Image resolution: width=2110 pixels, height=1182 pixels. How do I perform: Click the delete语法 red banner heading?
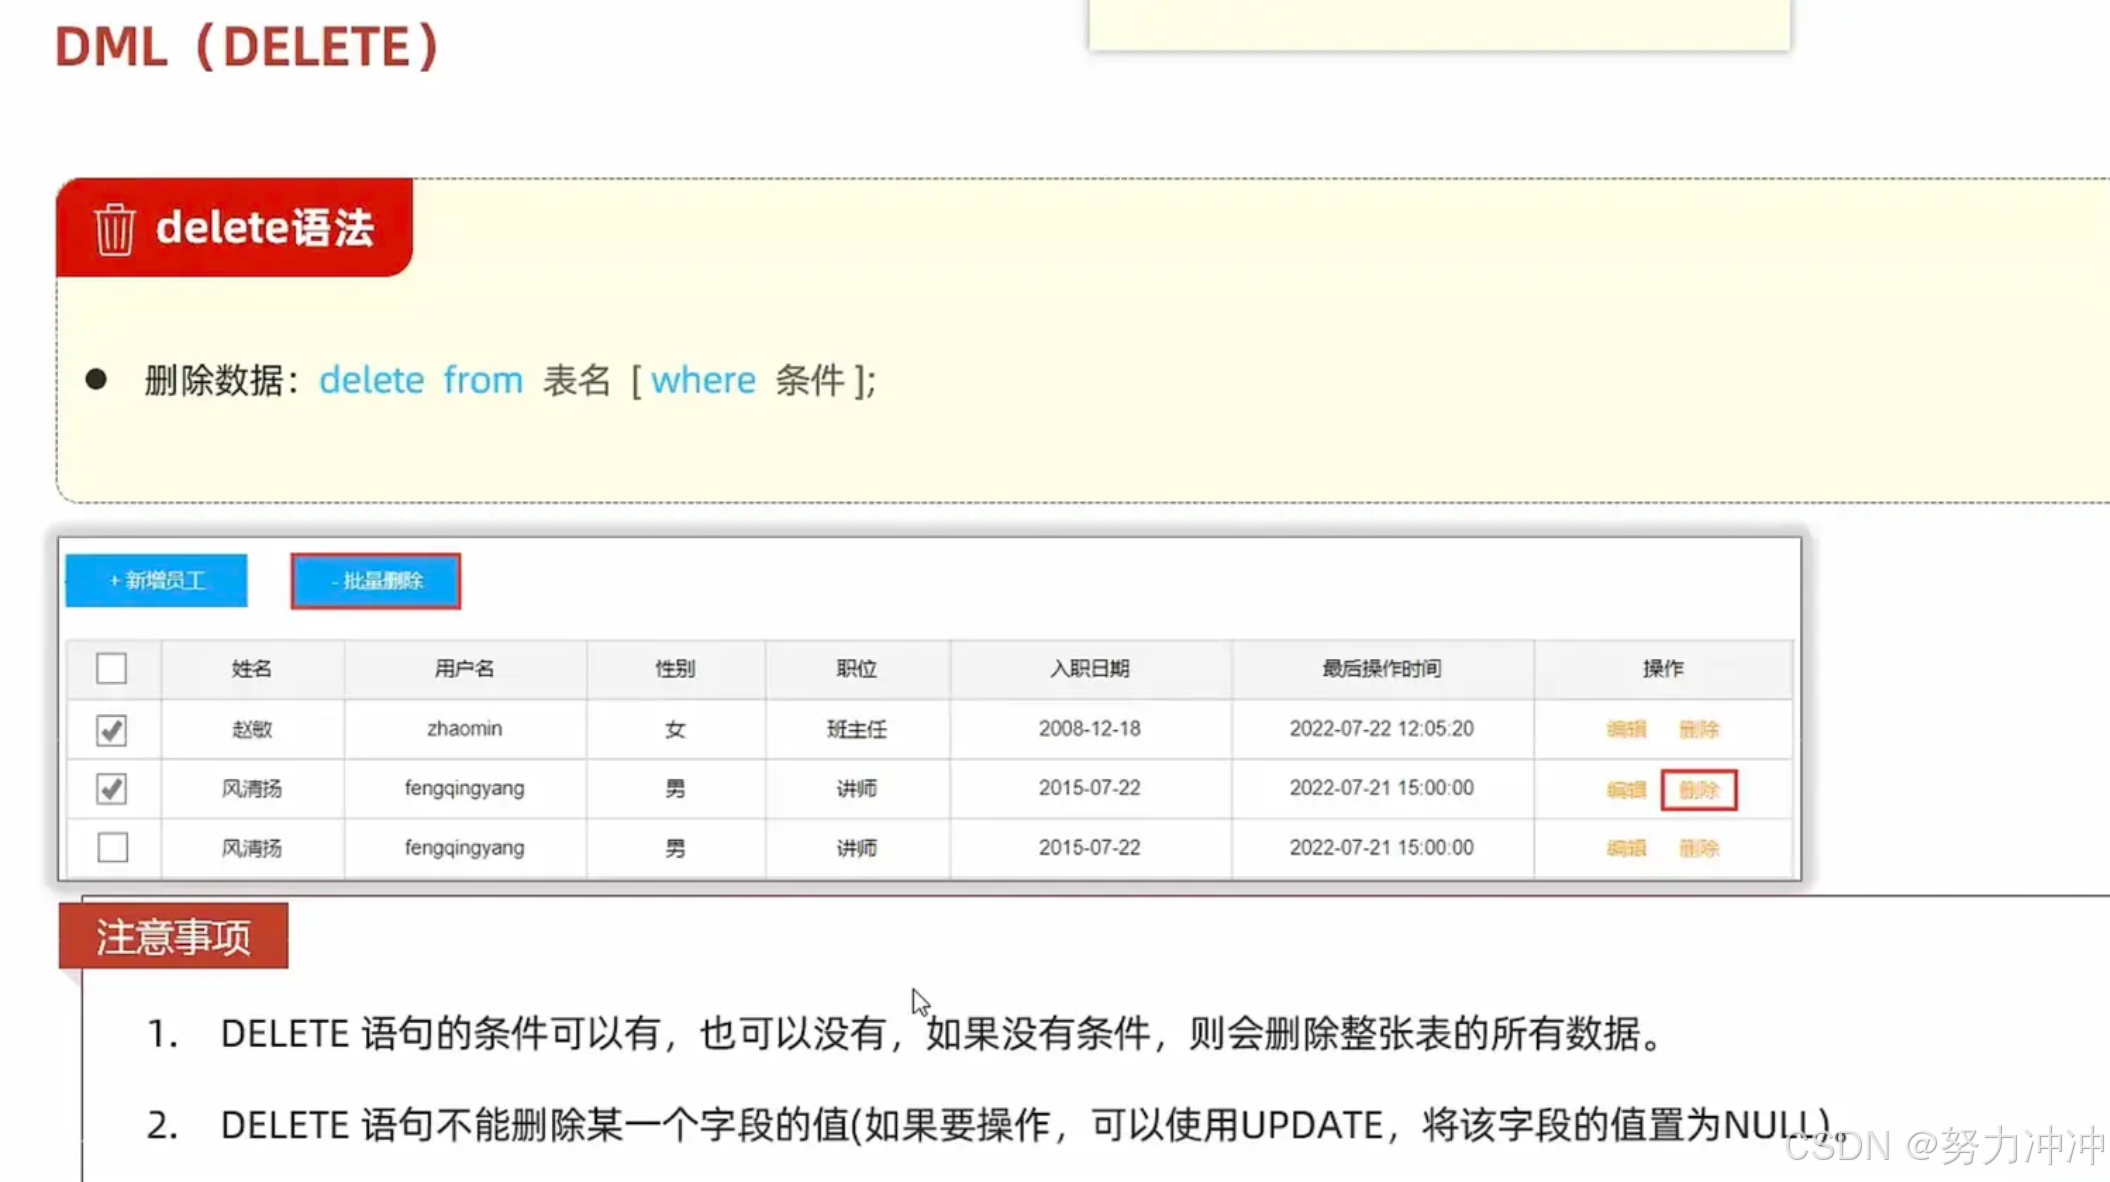[x=264, y=228]
